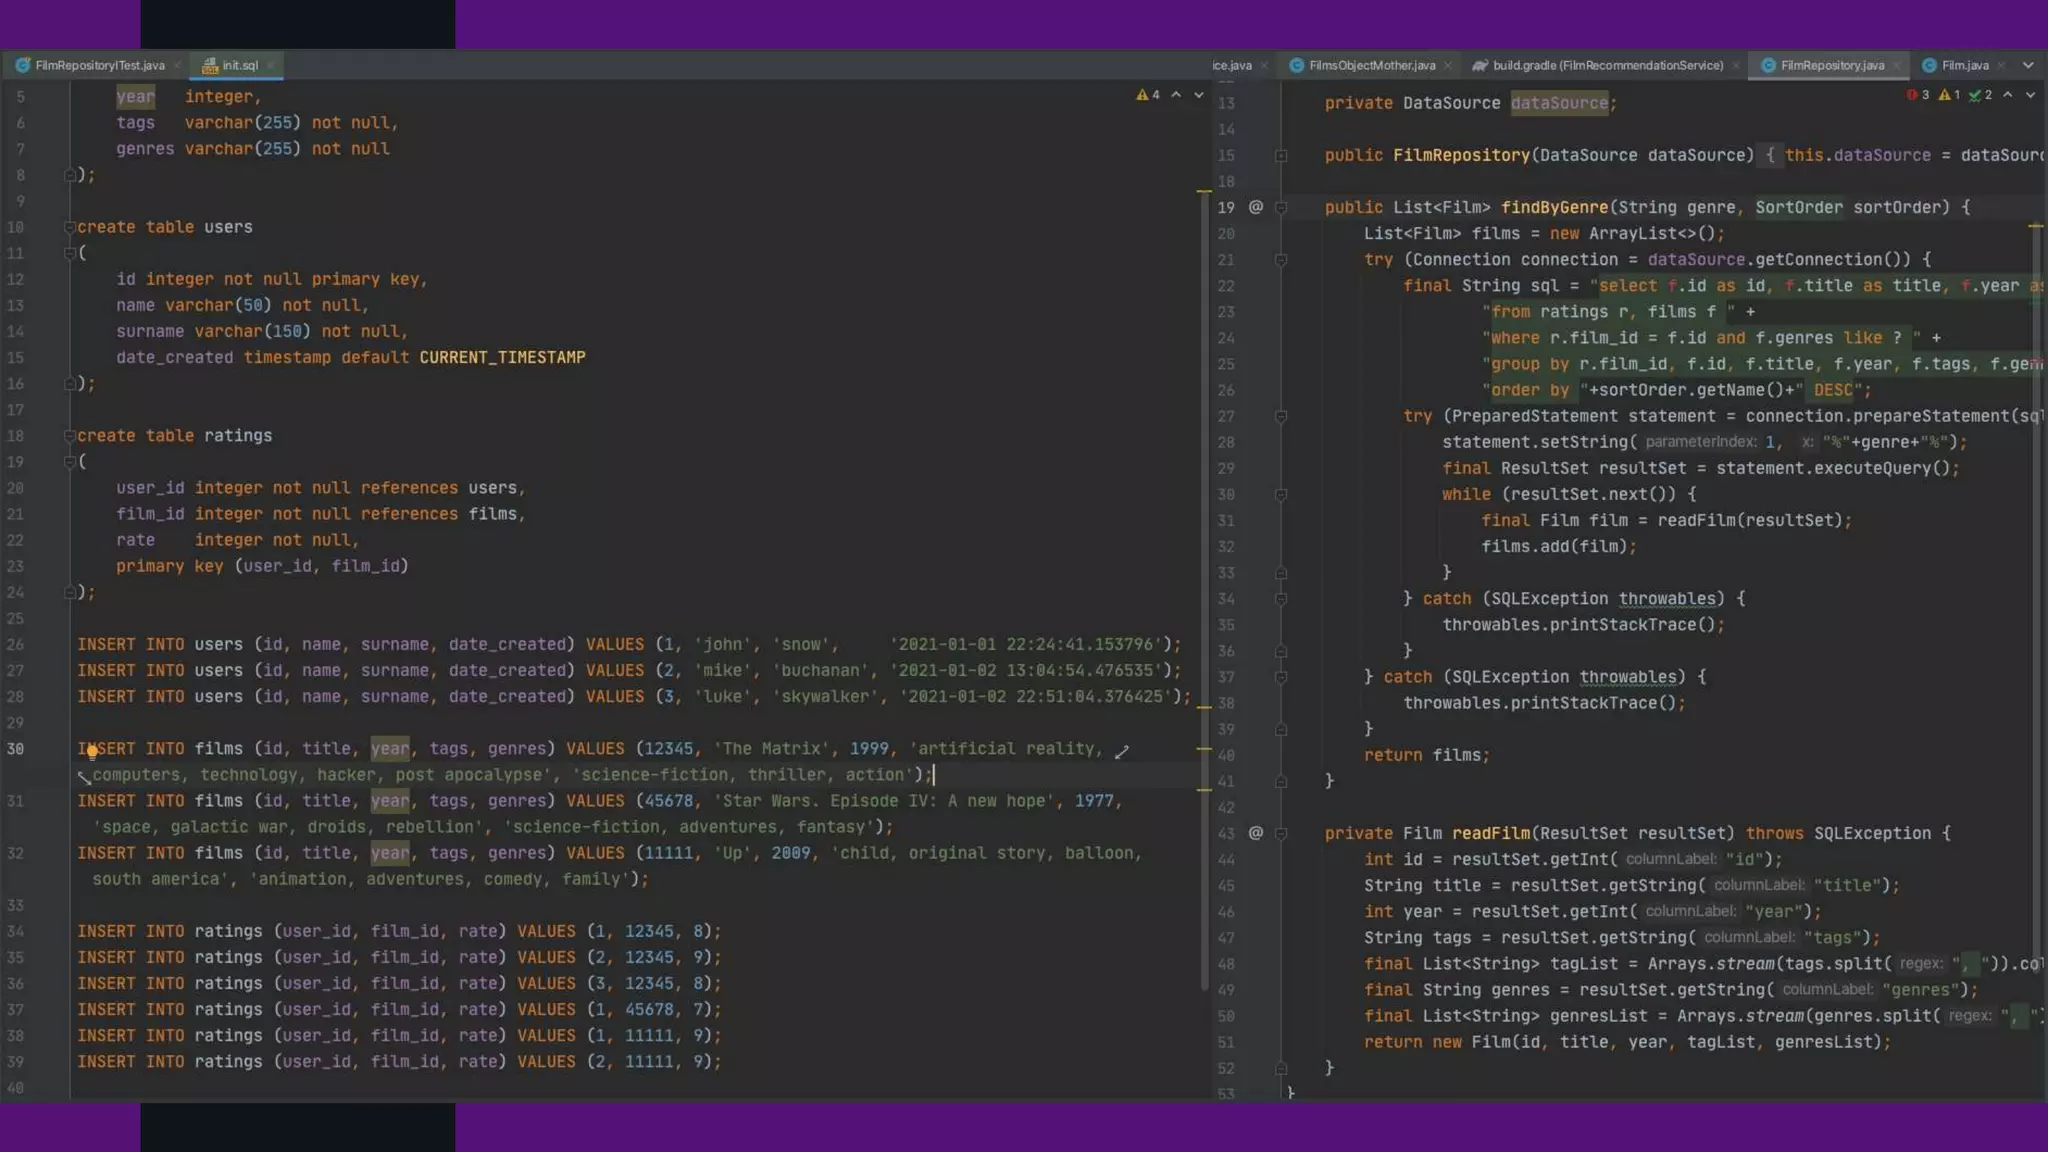This screenshot has width=2048, height=1152.
Task: Open the FilmsObjectMother.java tab
Action: 1371,65
